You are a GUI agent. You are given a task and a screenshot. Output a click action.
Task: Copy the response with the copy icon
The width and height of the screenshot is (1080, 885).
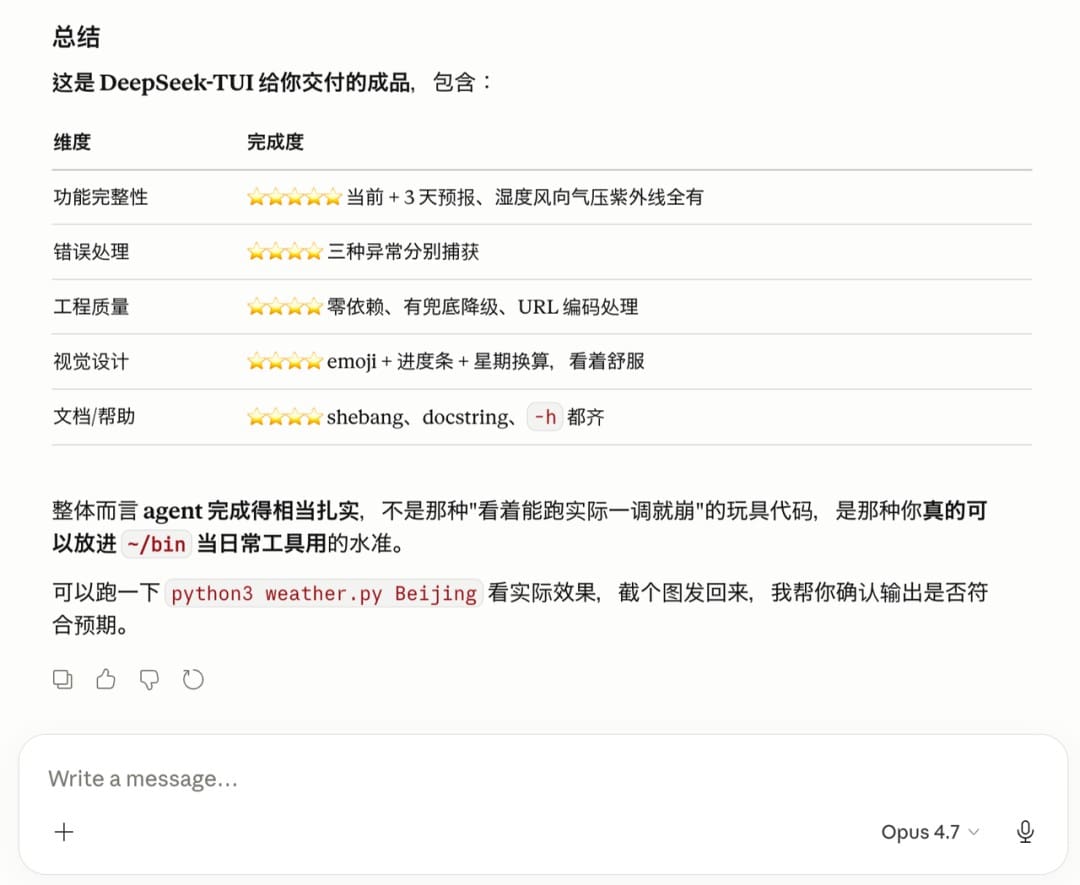coord(63,680)
